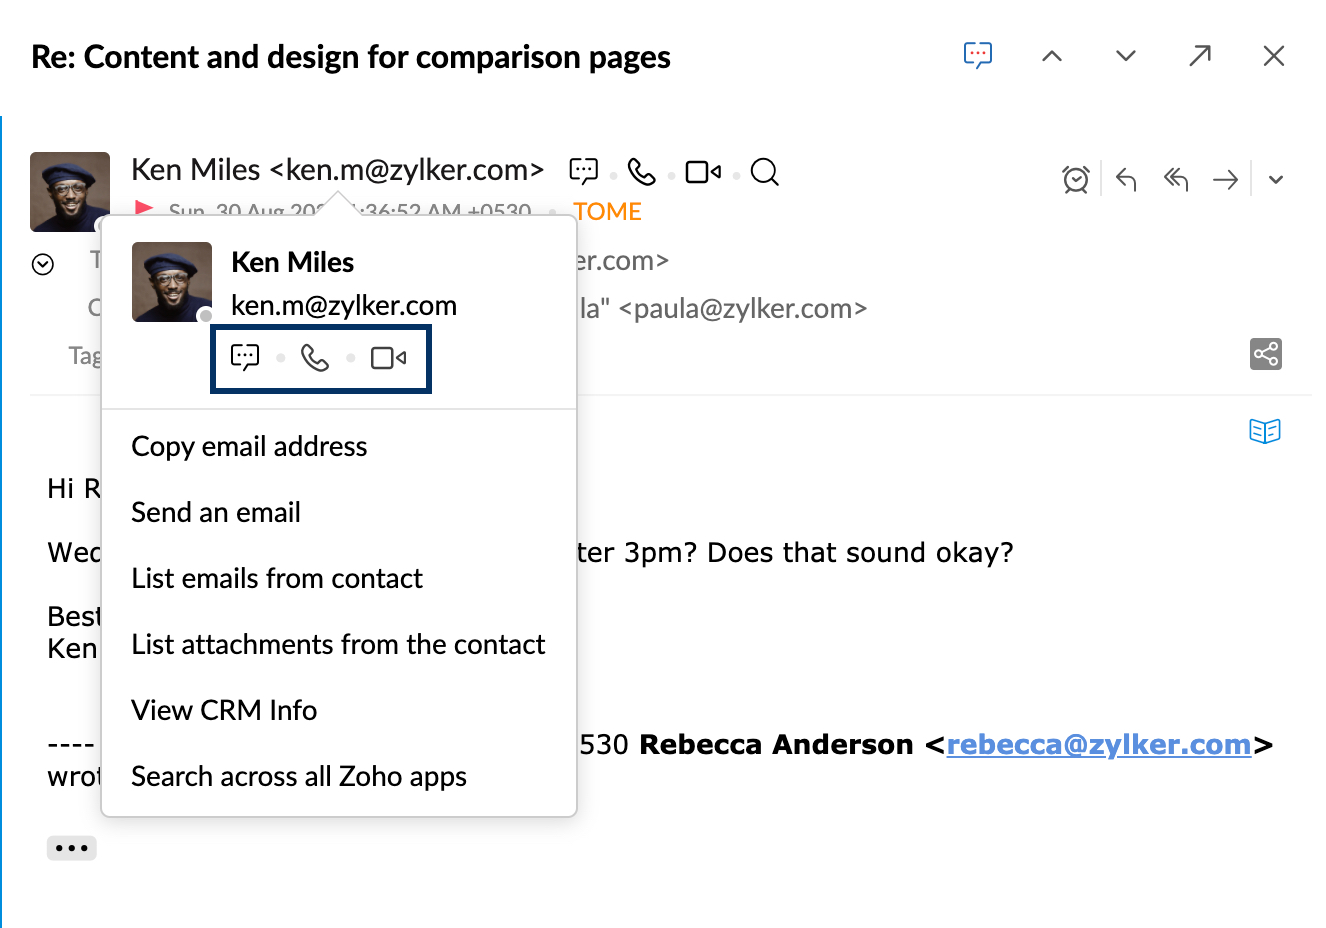Search emails from this sender

tap(764, 172)
